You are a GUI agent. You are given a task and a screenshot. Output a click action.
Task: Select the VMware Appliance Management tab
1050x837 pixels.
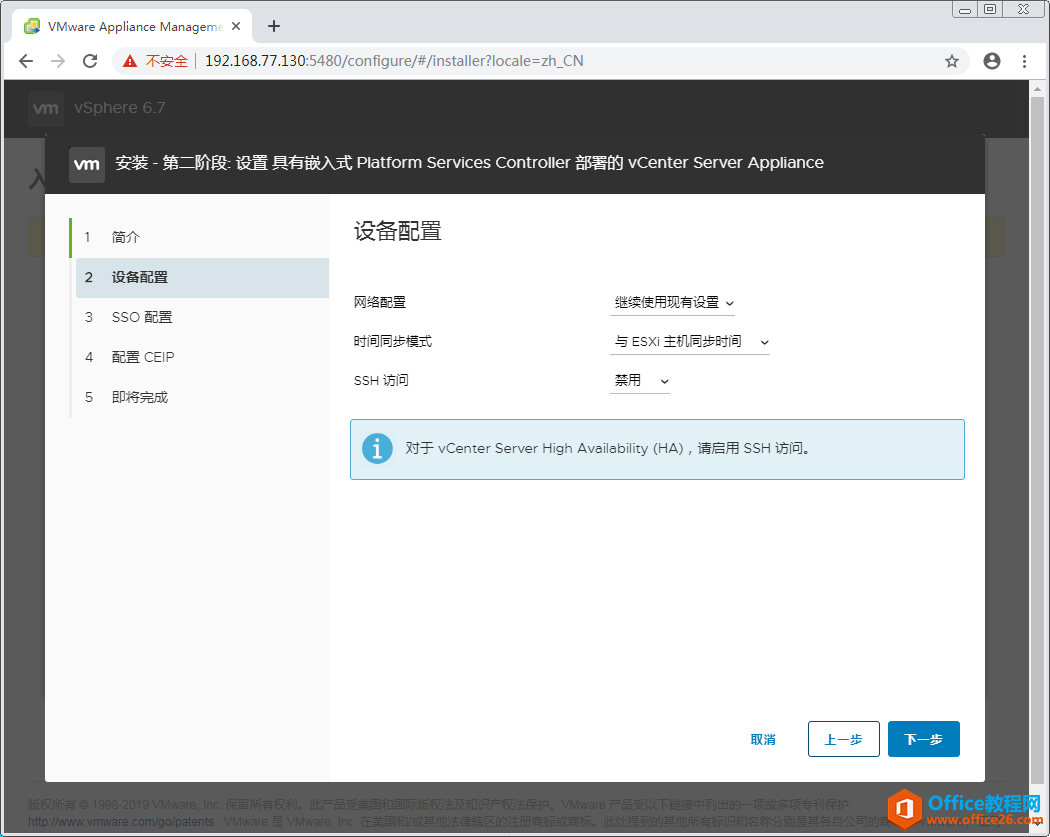click(x=132, y=26)
